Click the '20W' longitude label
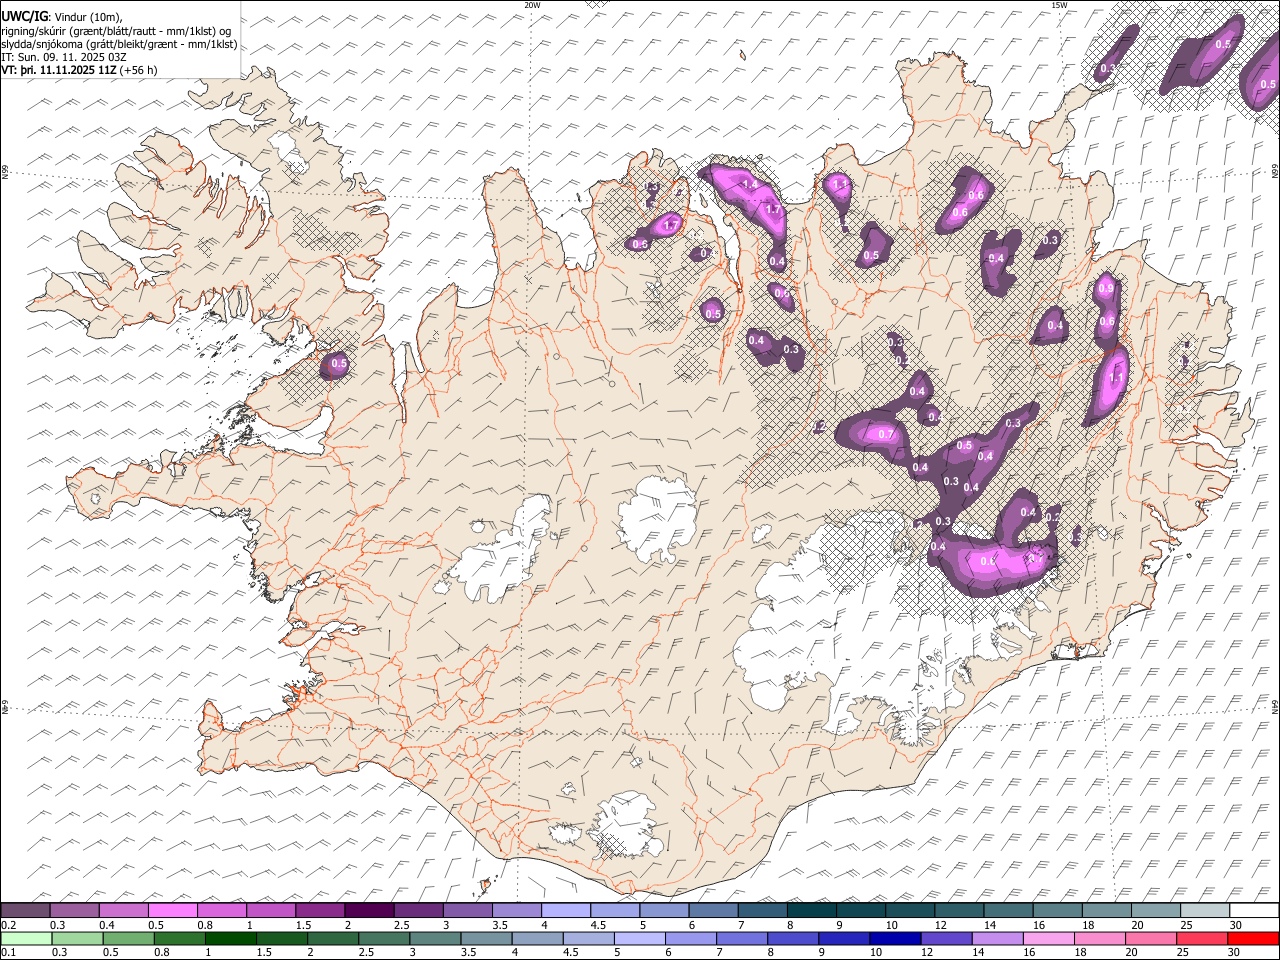This screenshot has width=1280, height=960. click(x=532, y=5)
